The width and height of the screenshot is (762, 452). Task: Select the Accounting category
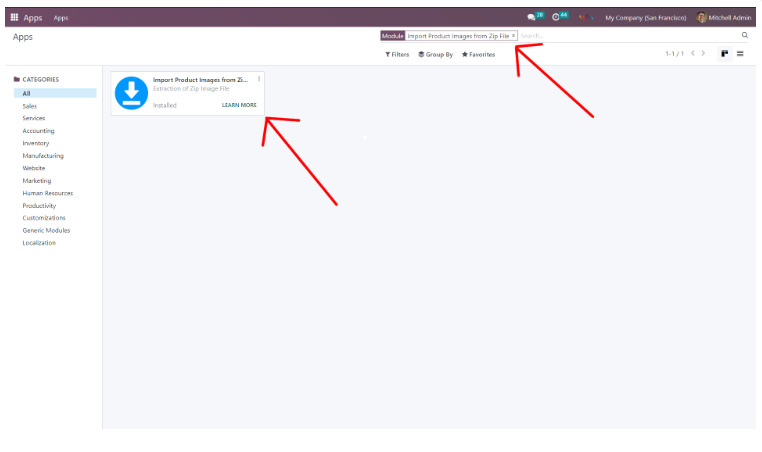pyautogui.click(x=38, y=131)
